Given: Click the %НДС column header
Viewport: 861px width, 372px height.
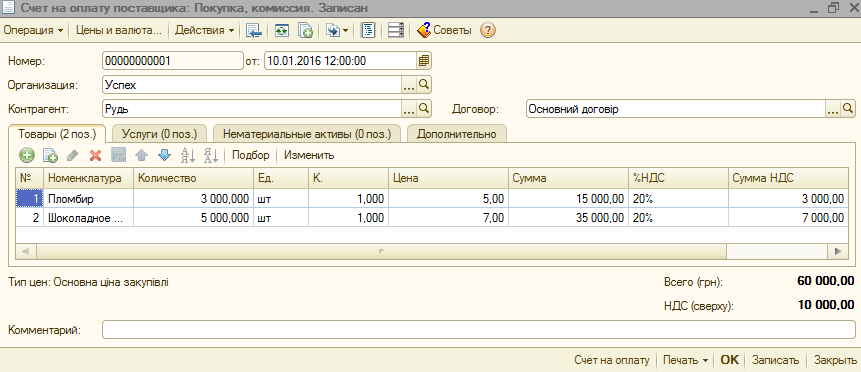Looking at the screenshot, I should 678,178.
